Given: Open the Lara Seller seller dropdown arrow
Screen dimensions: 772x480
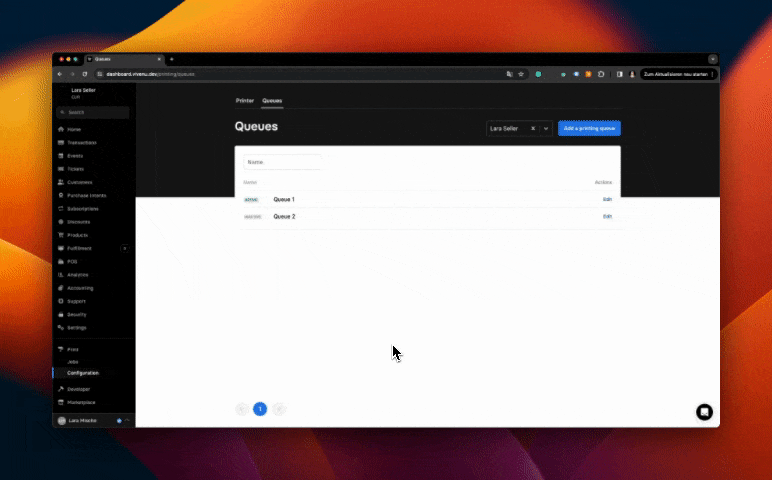Looking at the screenshot, I should (546, 128).
